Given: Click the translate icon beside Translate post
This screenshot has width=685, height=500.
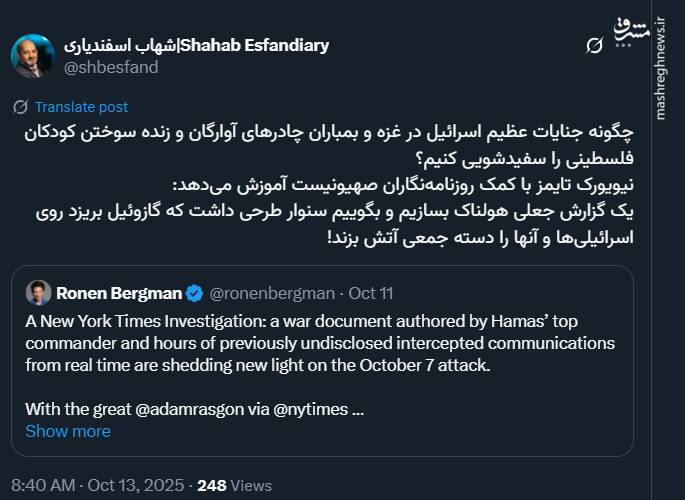Looking at the screenshot, I should tap(20, 107).
